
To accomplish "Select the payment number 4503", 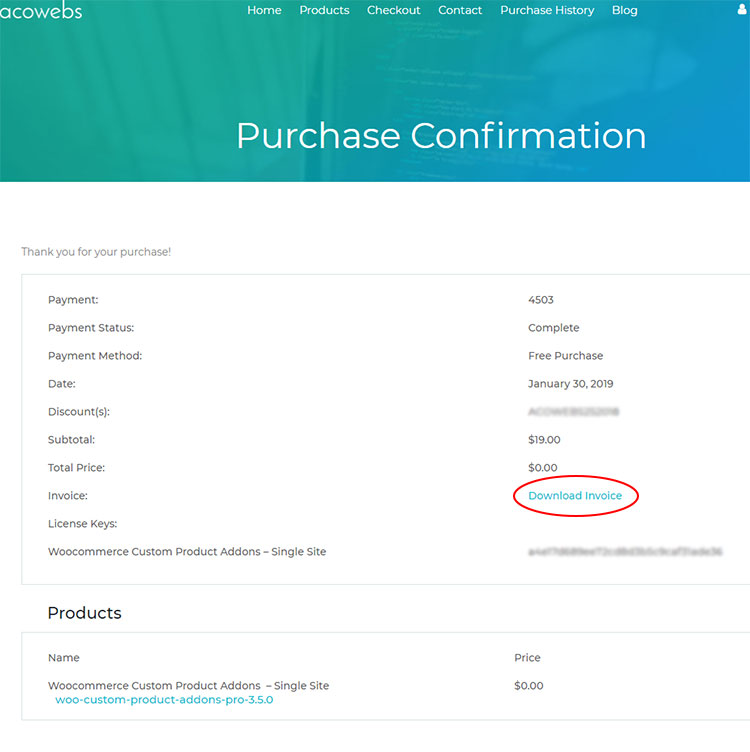I will [x=540, y=300].
